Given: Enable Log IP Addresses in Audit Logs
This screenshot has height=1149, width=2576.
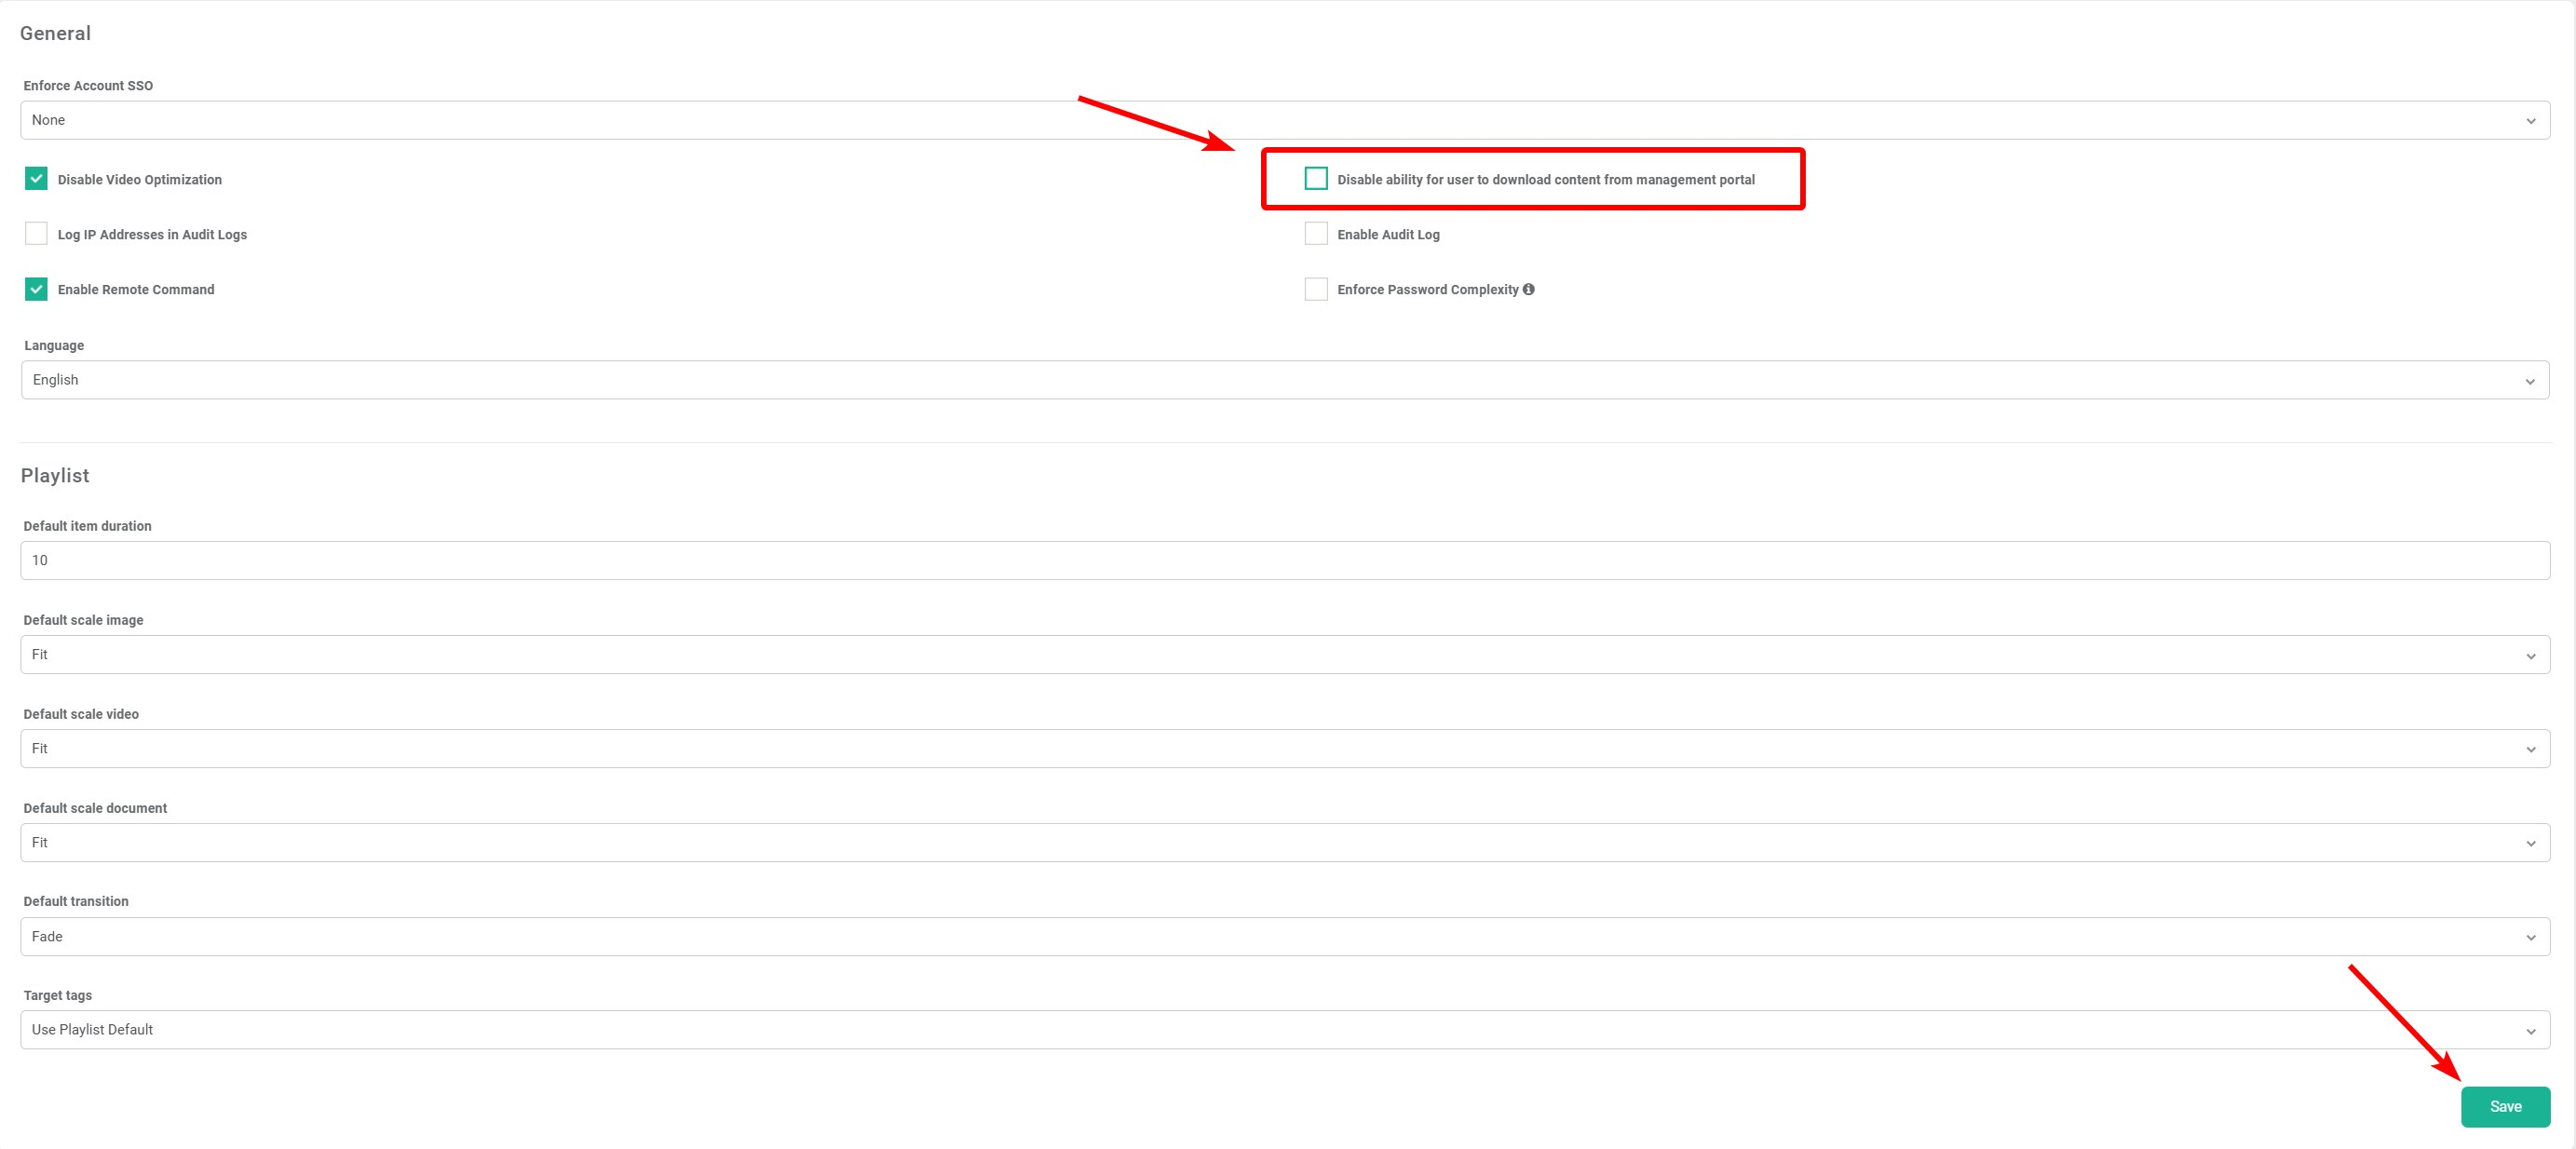Looking at the screenshot, I should coord(36,233).
